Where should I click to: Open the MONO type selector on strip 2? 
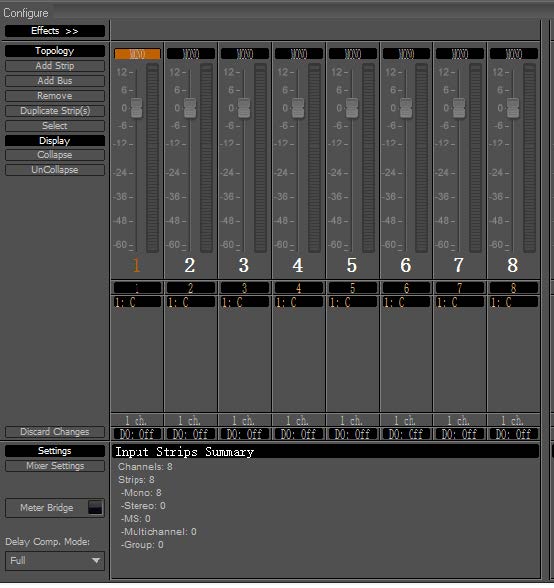(x=191, y=54)
